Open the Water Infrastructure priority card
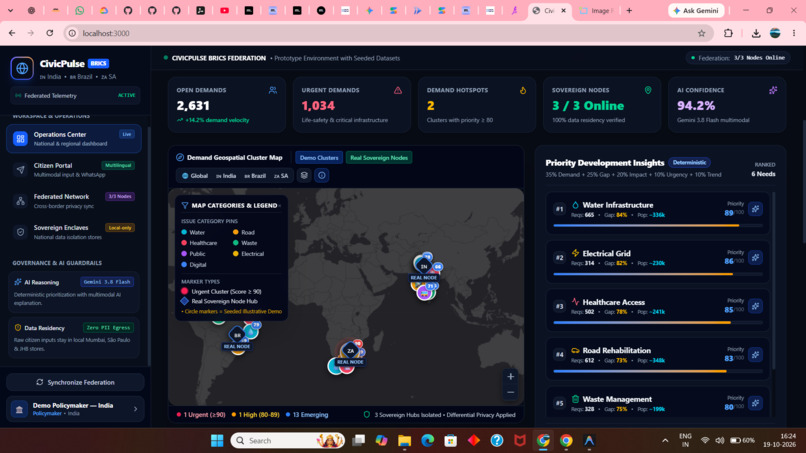Image resolution: width=806 pixels, height=453 pixels. [x=657, y=212]
